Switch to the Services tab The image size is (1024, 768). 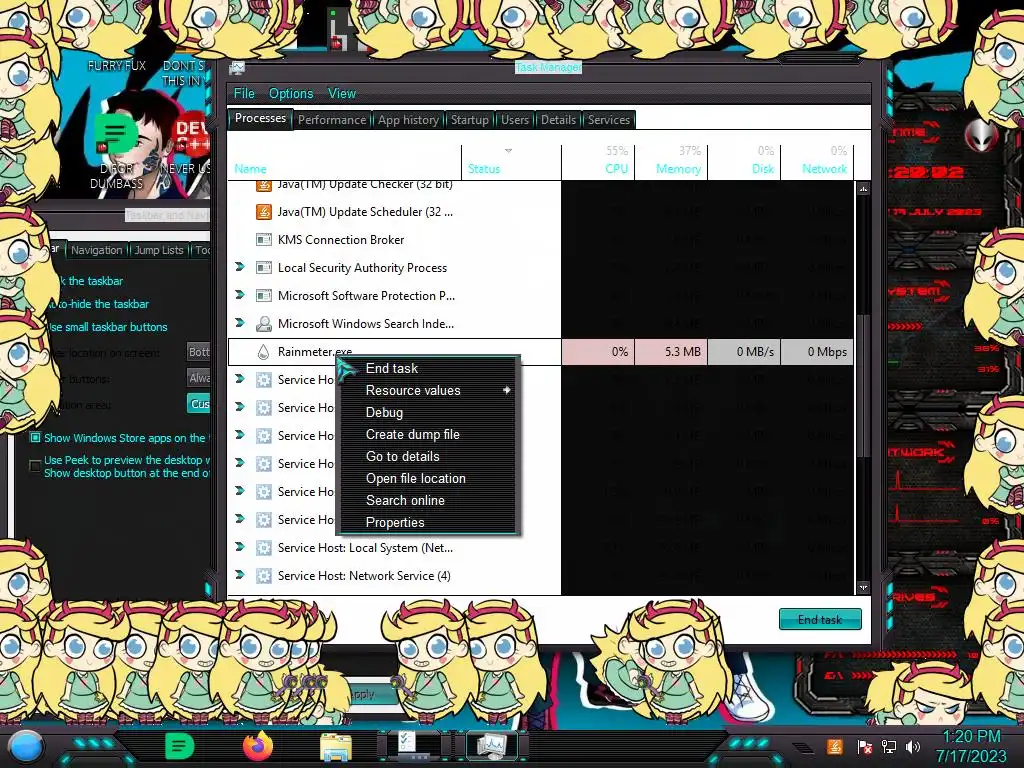tap(609, 120)
